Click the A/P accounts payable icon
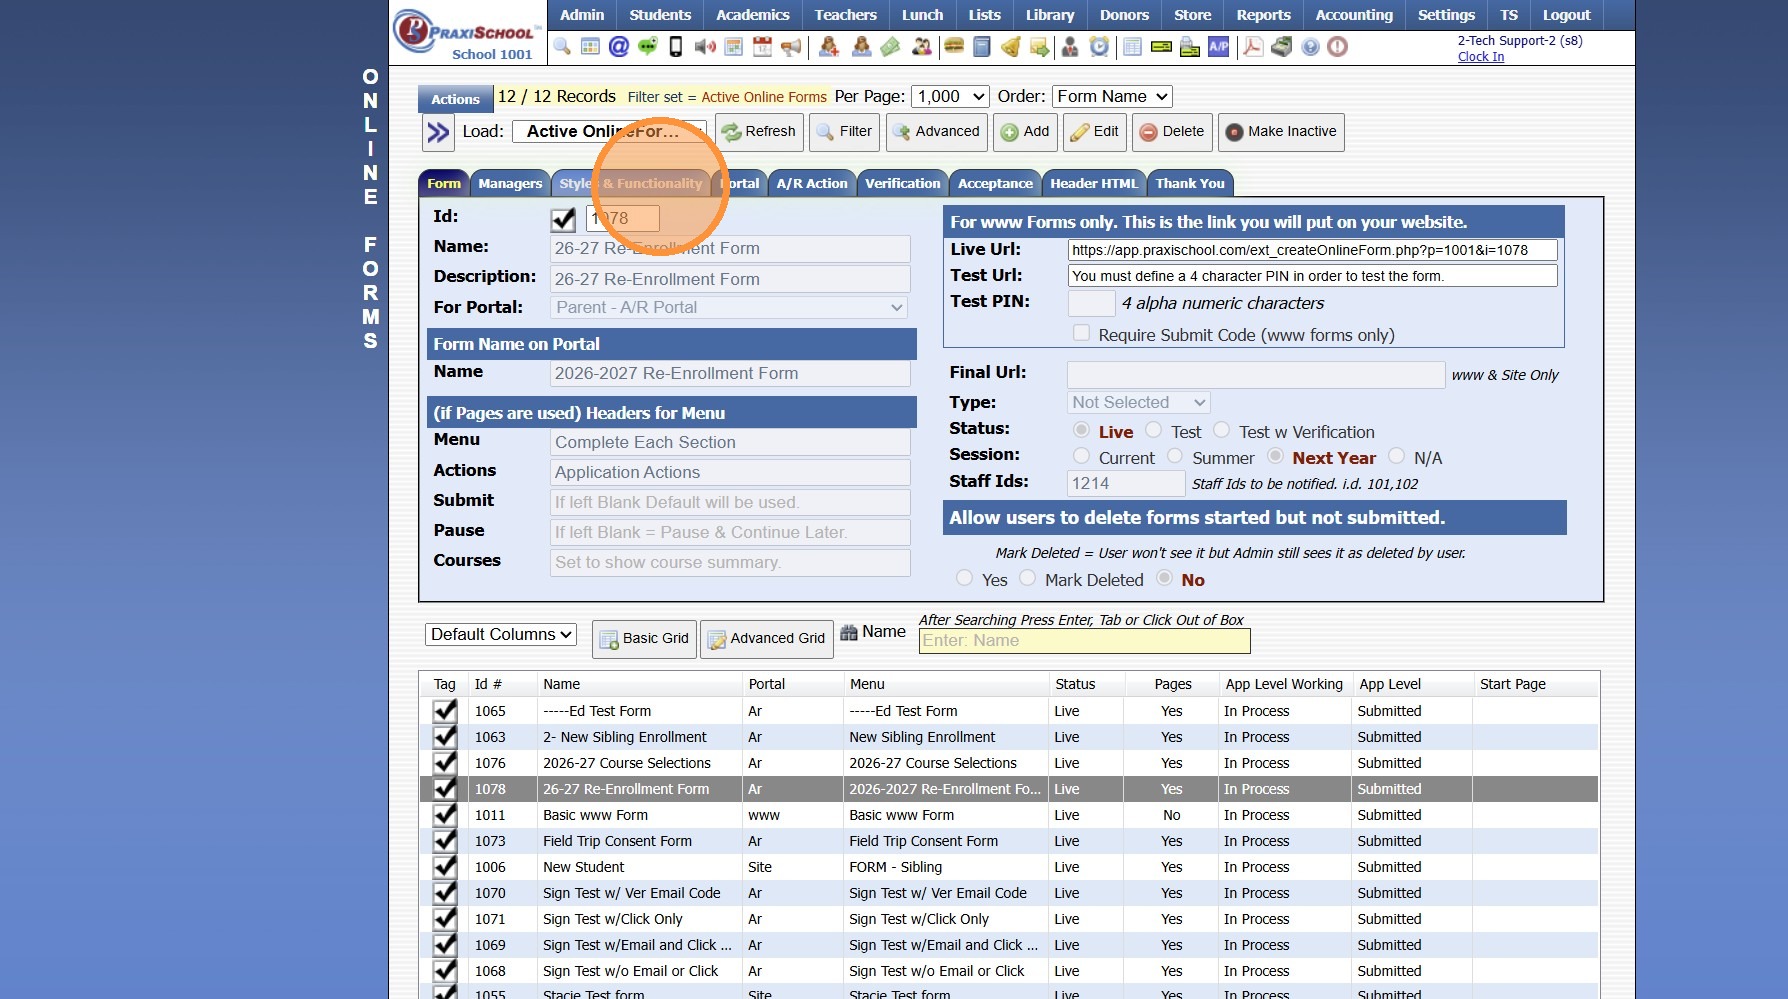 point(1219,46)
